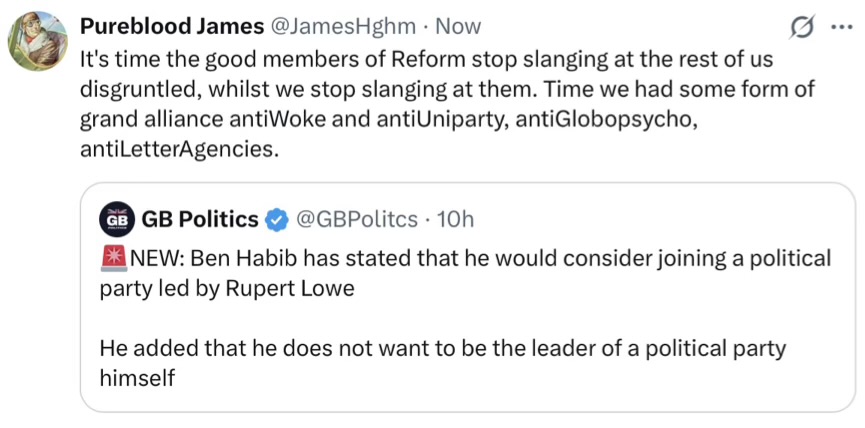The width and height of the screenshot is (865, 428).
Task: Open the GB Politics account name
Action: [200, 219]
